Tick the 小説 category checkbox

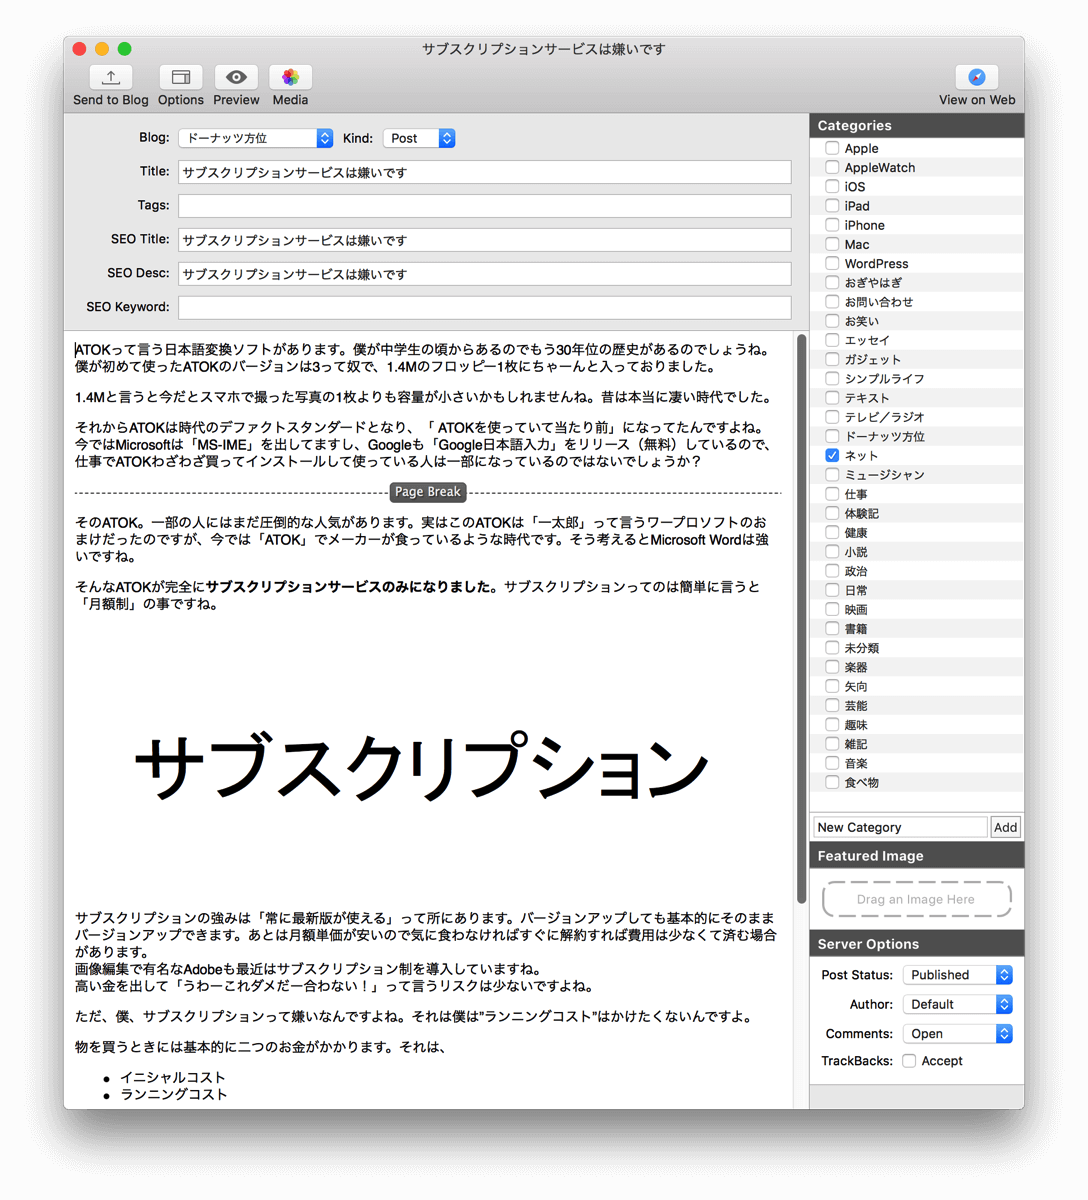pyautogui.click(x=832, y=551)
